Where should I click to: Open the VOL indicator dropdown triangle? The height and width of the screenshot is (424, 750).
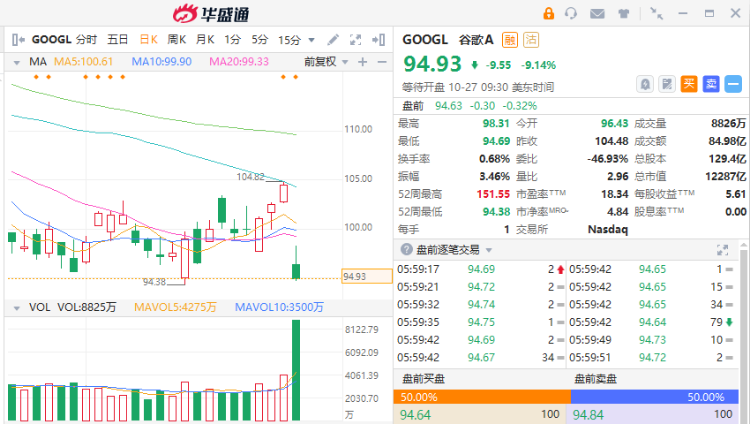[x=17, y=308]
